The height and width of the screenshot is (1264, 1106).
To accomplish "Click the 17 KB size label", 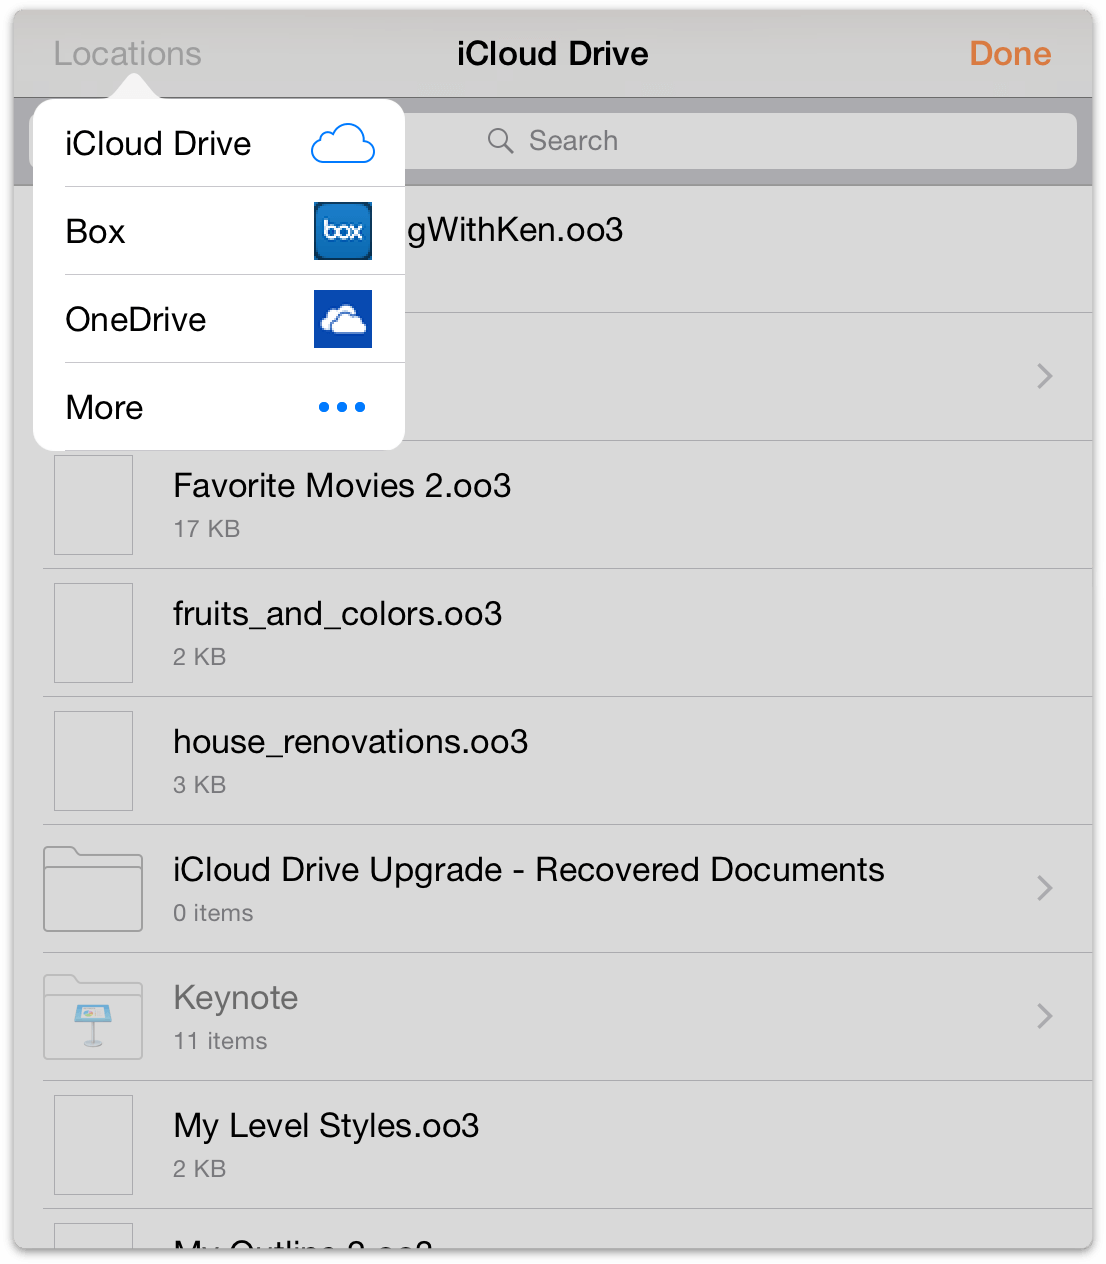I will (207, 529).
